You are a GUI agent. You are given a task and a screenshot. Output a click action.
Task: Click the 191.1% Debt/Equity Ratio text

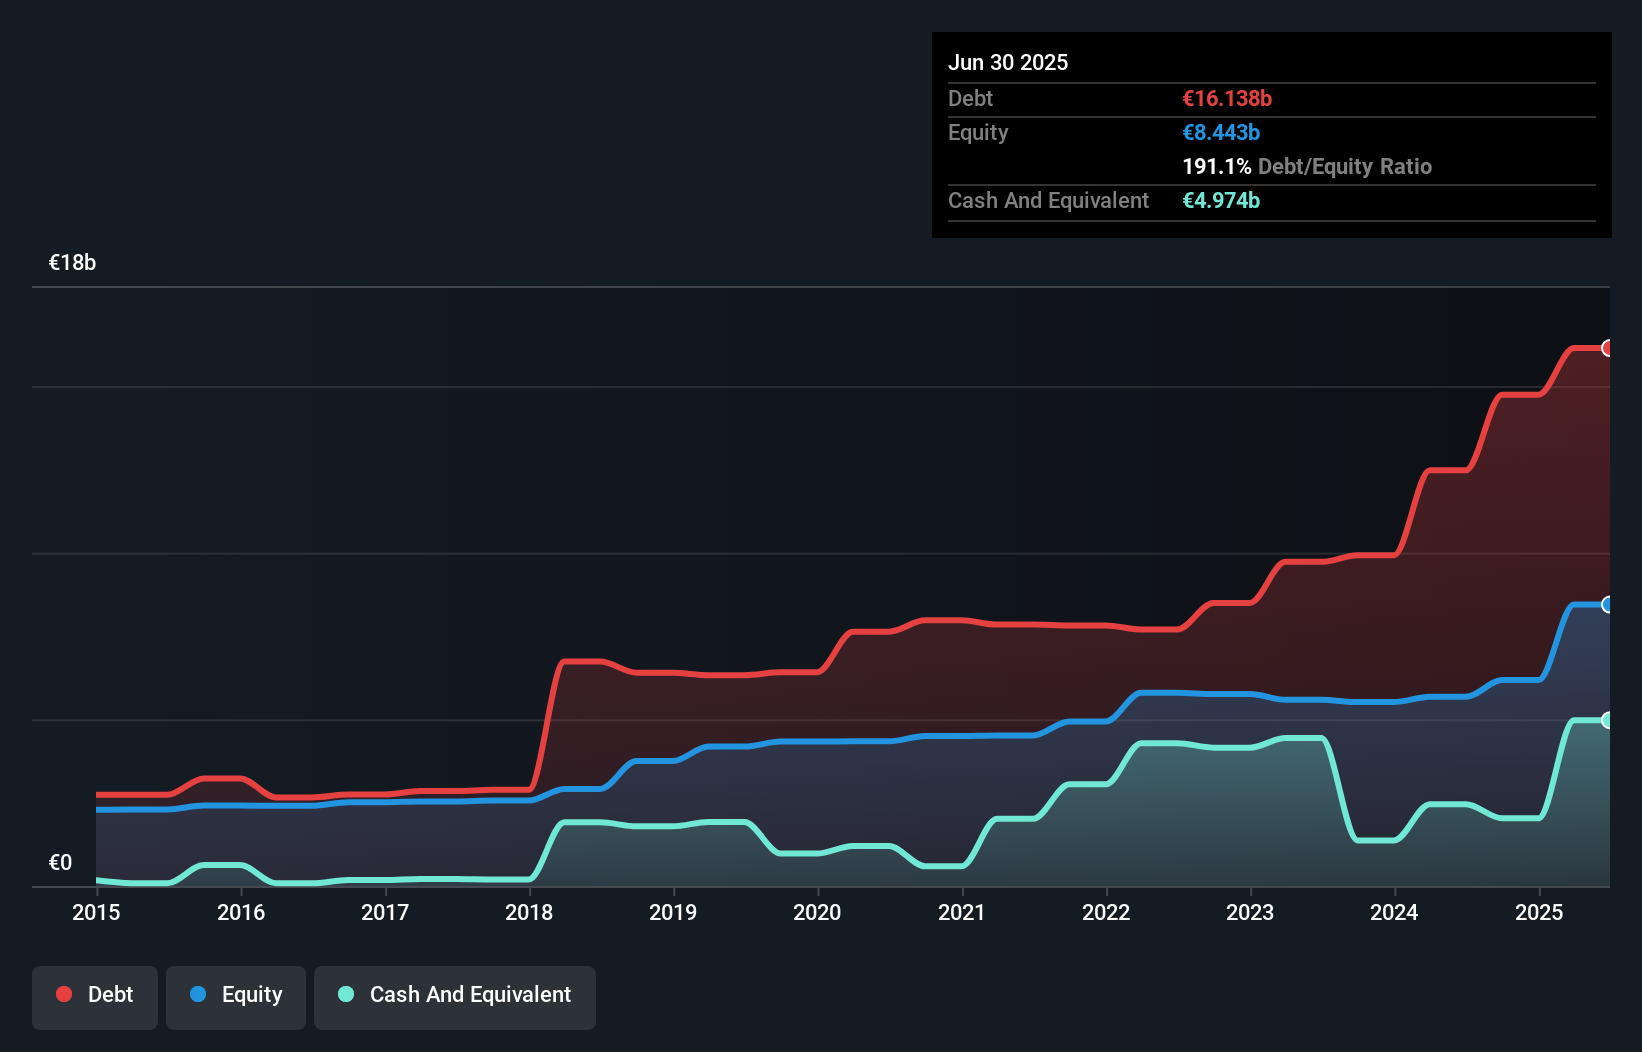1307,166
